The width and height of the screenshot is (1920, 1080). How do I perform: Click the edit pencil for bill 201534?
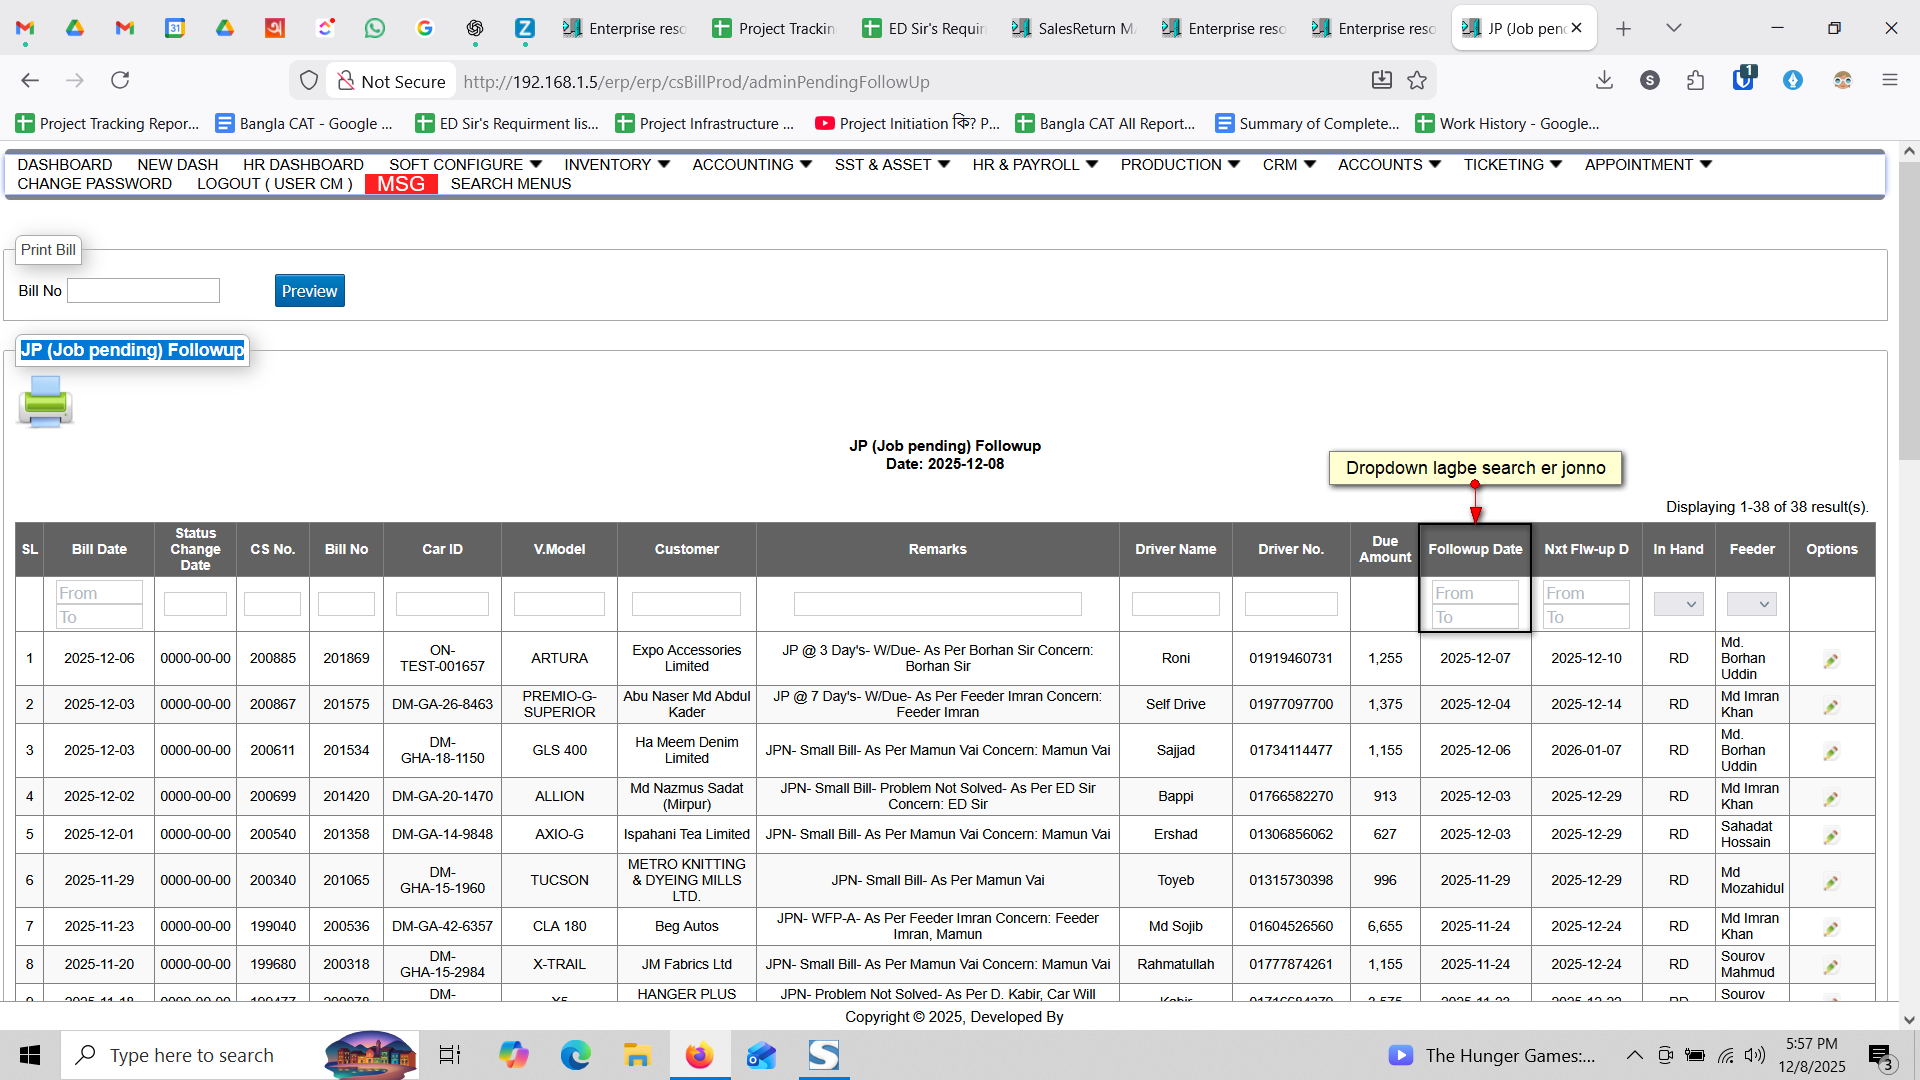(x=1831, y=752)
